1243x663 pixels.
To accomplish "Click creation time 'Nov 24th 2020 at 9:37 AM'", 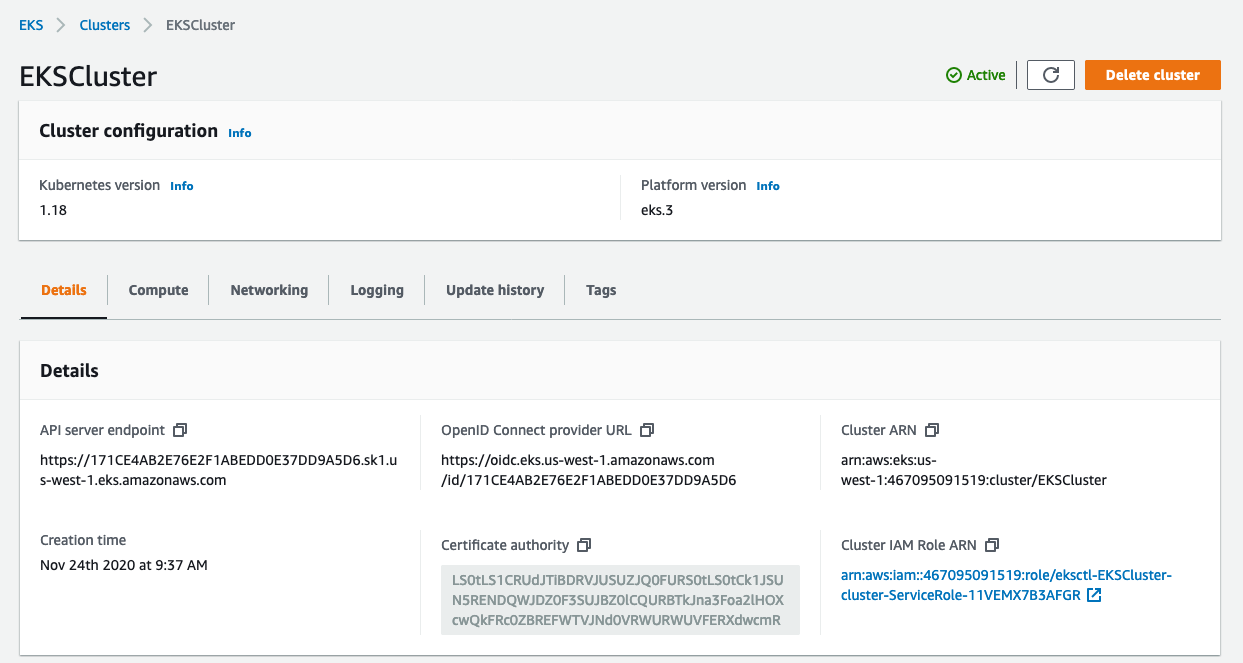I will tap(124, 565).
